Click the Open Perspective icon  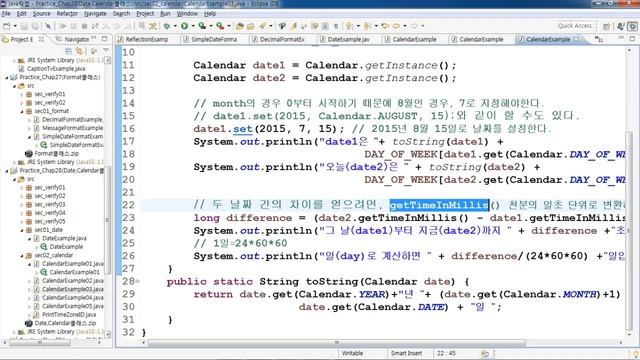[606, 26]
